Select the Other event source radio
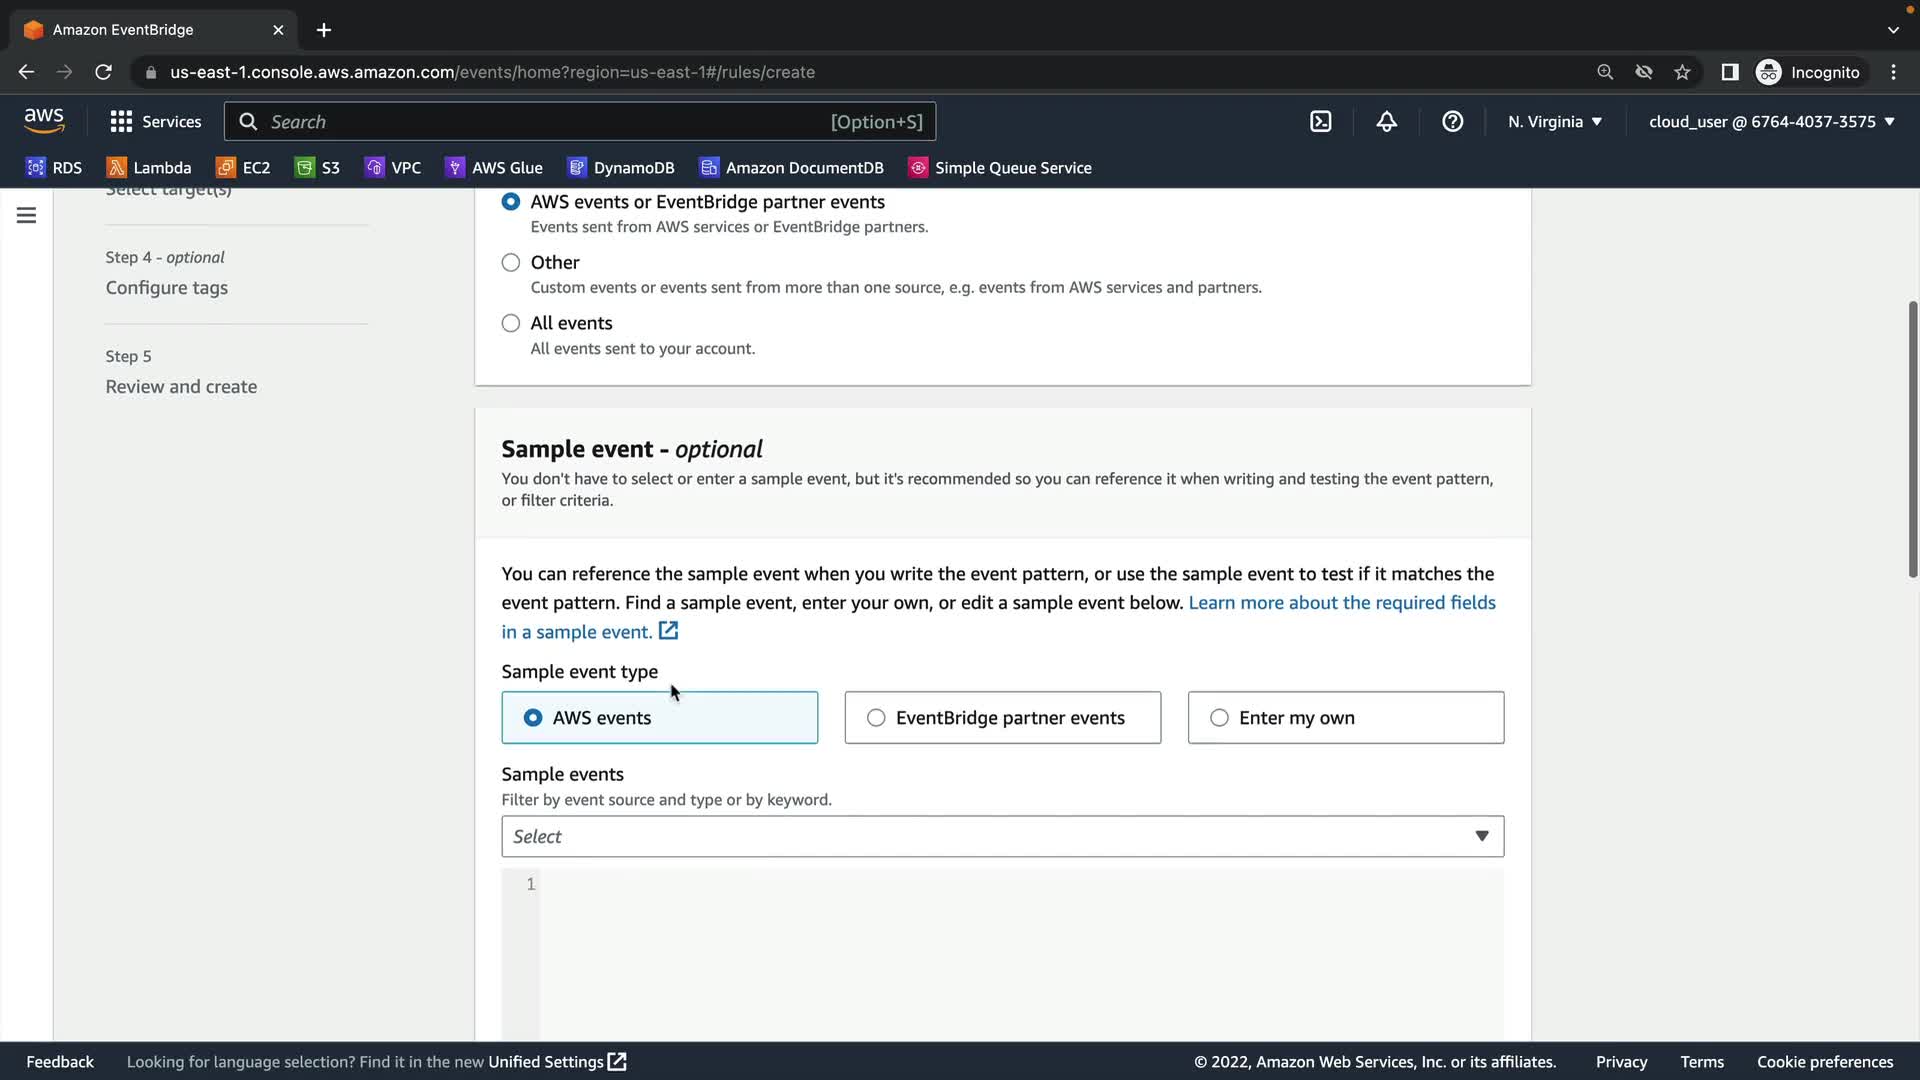Screen dimensions: 1920x1080 [511, 263]
